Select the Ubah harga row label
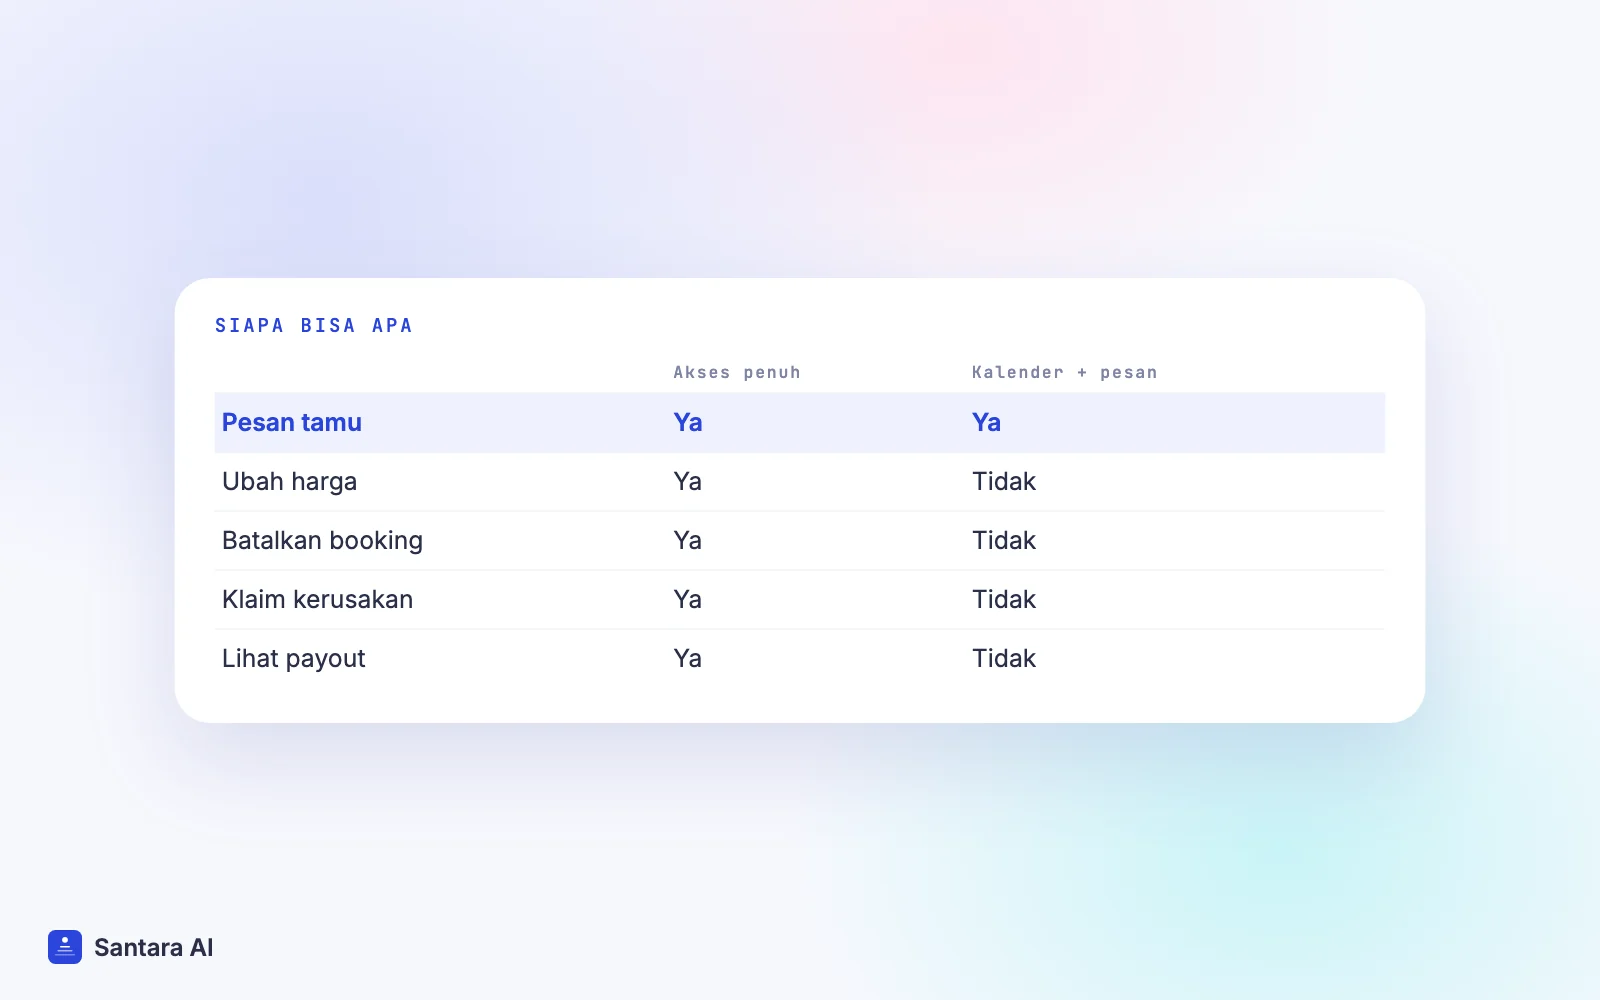This screenshot has width=1600, height=1000. [x=289, y=481]
